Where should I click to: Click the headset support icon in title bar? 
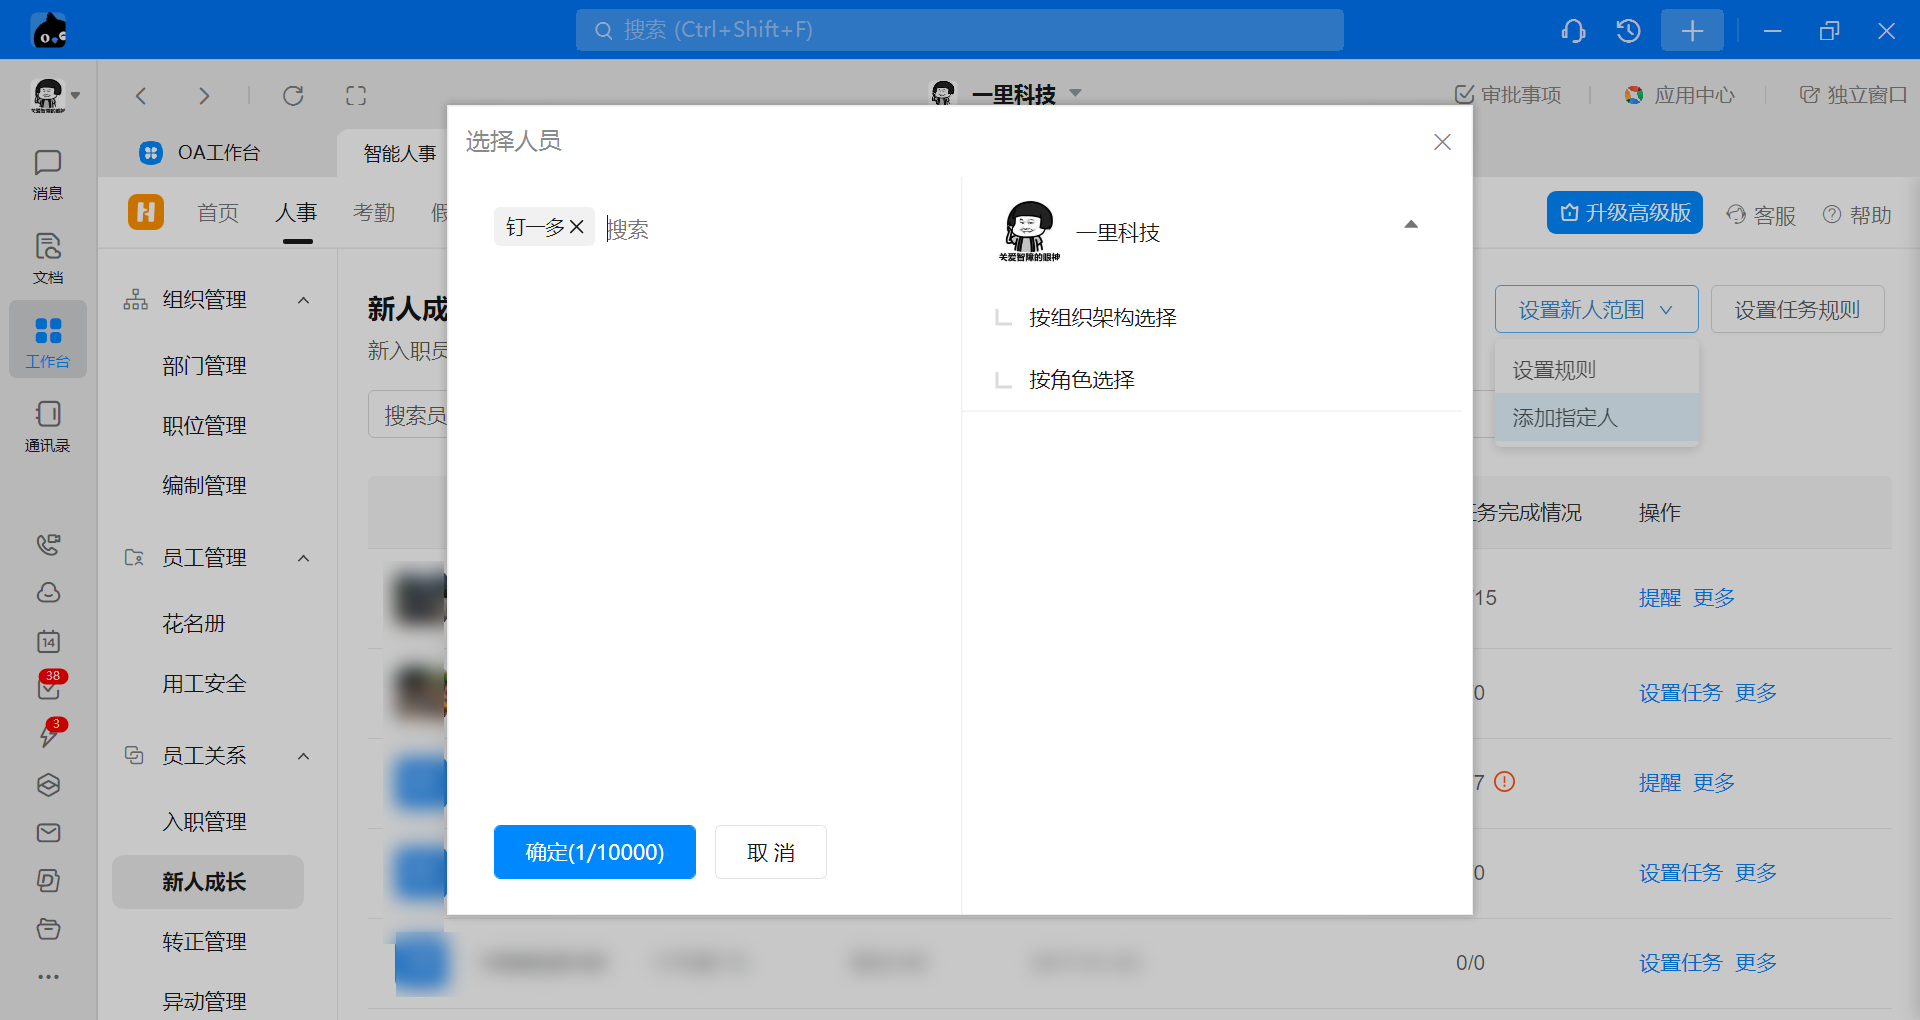1573,31
